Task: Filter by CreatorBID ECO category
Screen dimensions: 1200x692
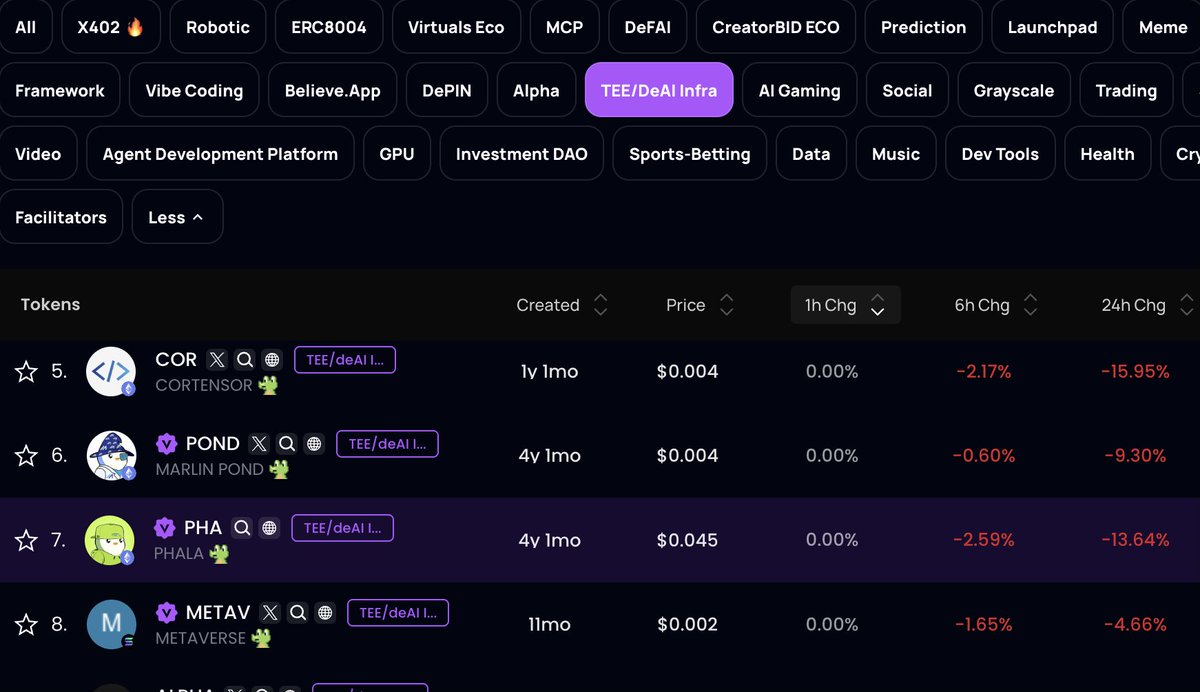Action: pos(776,27)
